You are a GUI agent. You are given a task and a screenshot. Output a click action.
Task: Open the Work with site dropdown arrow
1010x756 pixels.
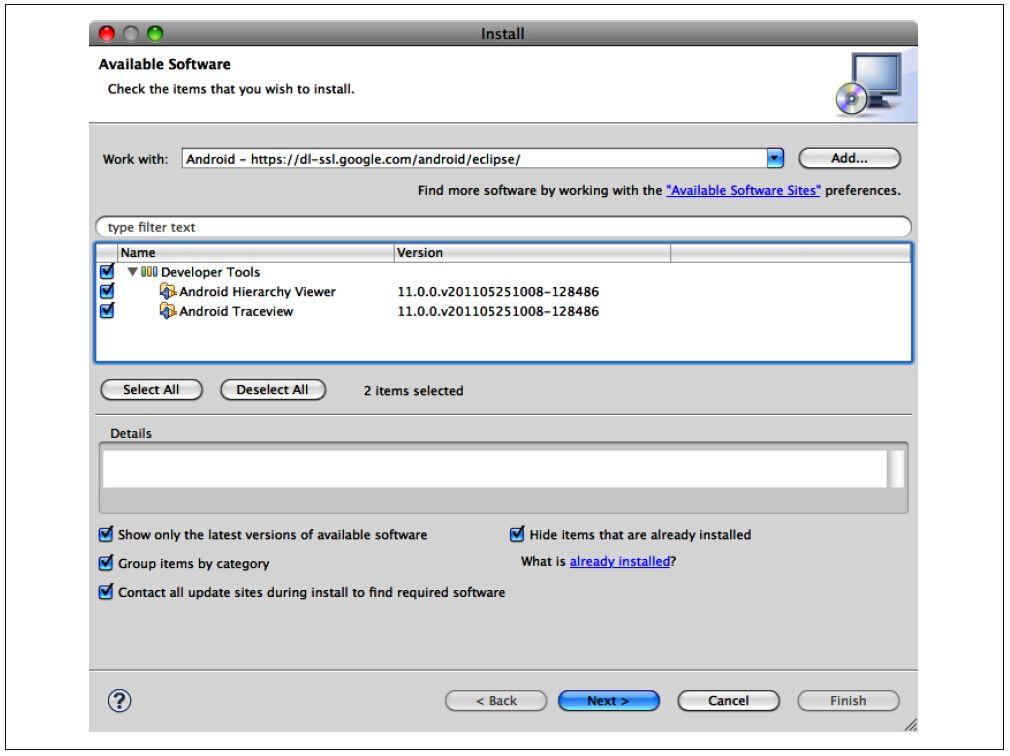coord(775,158)
